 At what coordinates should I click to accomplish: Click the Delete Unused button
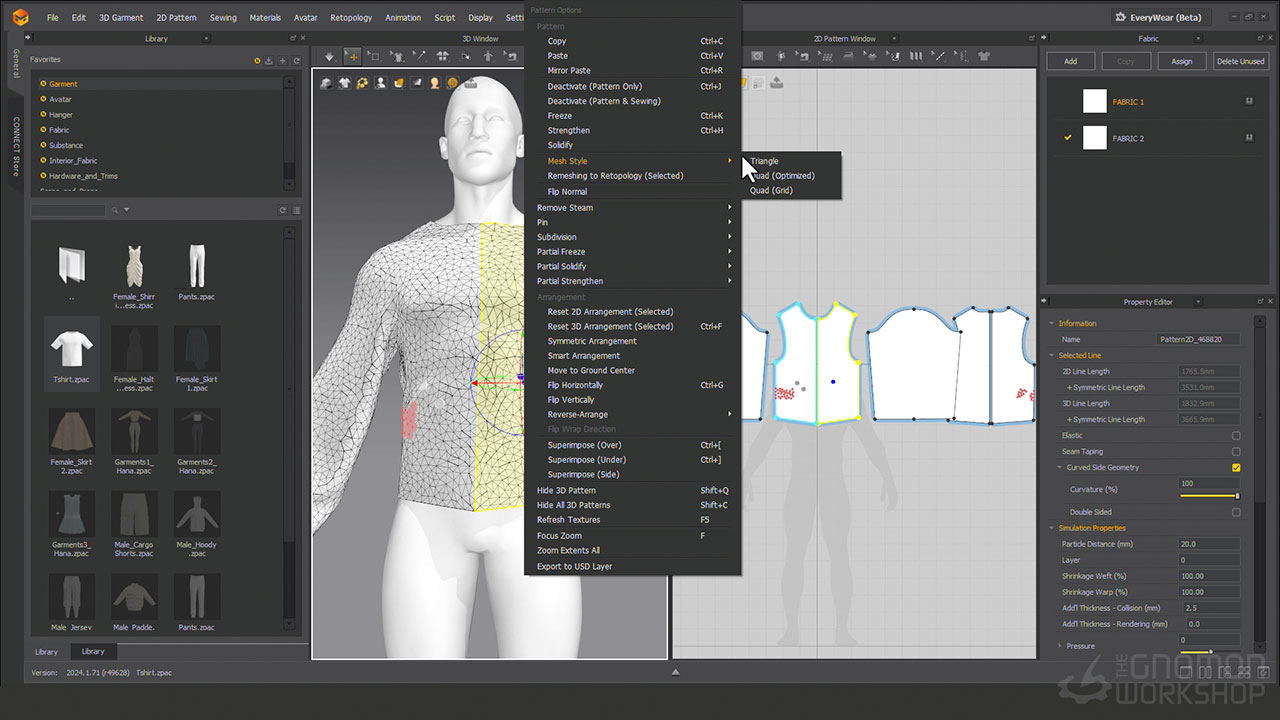[x=1240, y=61]
